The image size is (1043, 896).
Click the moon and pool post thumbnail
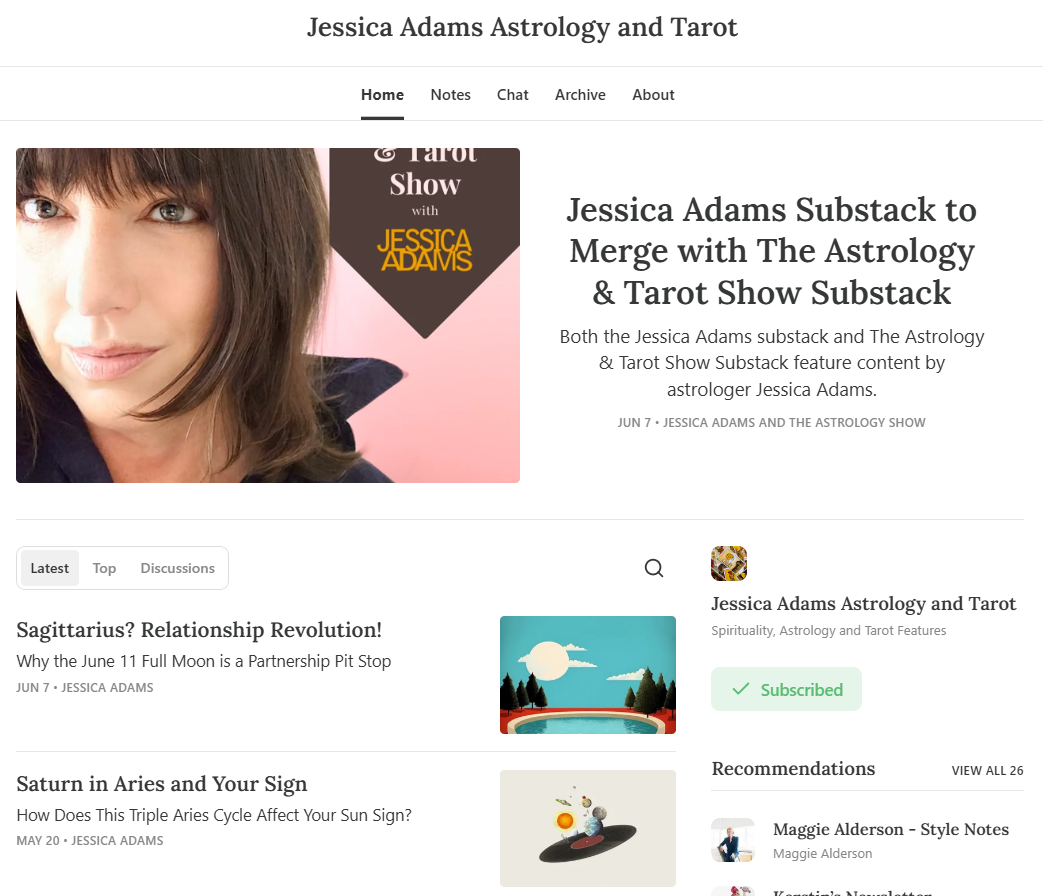click(x=588, y=675)
